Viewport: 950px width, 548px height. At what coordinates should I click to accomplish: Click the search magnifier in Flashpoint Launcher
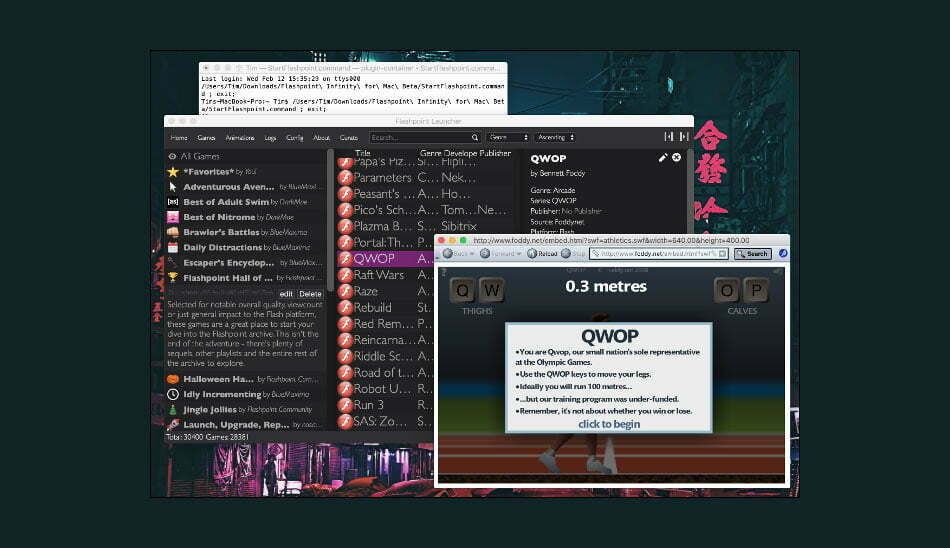click(475, 138)
